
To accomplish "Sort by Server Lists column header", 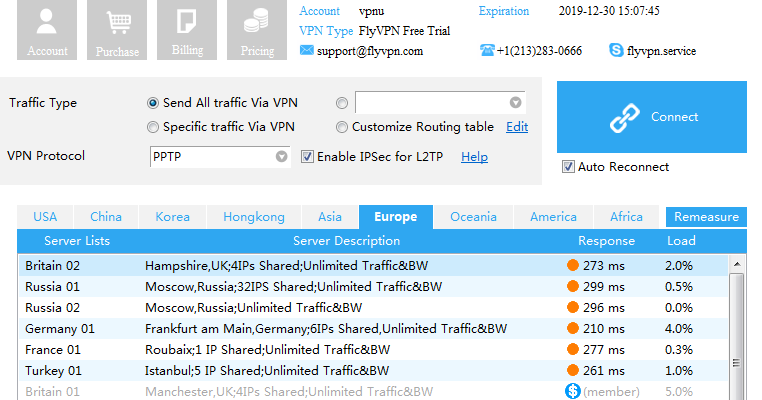I will tap(77, 241).
